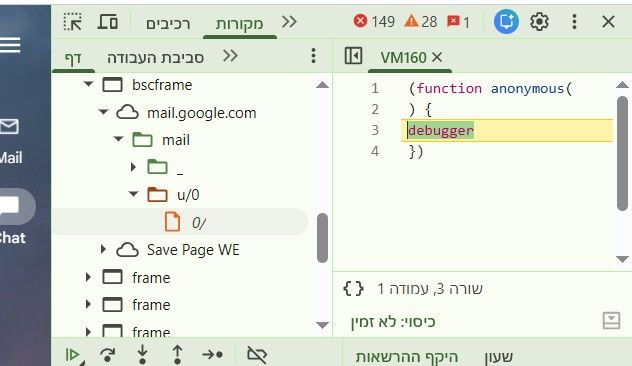
Task: Step to next statement
Action: [212, 355]
